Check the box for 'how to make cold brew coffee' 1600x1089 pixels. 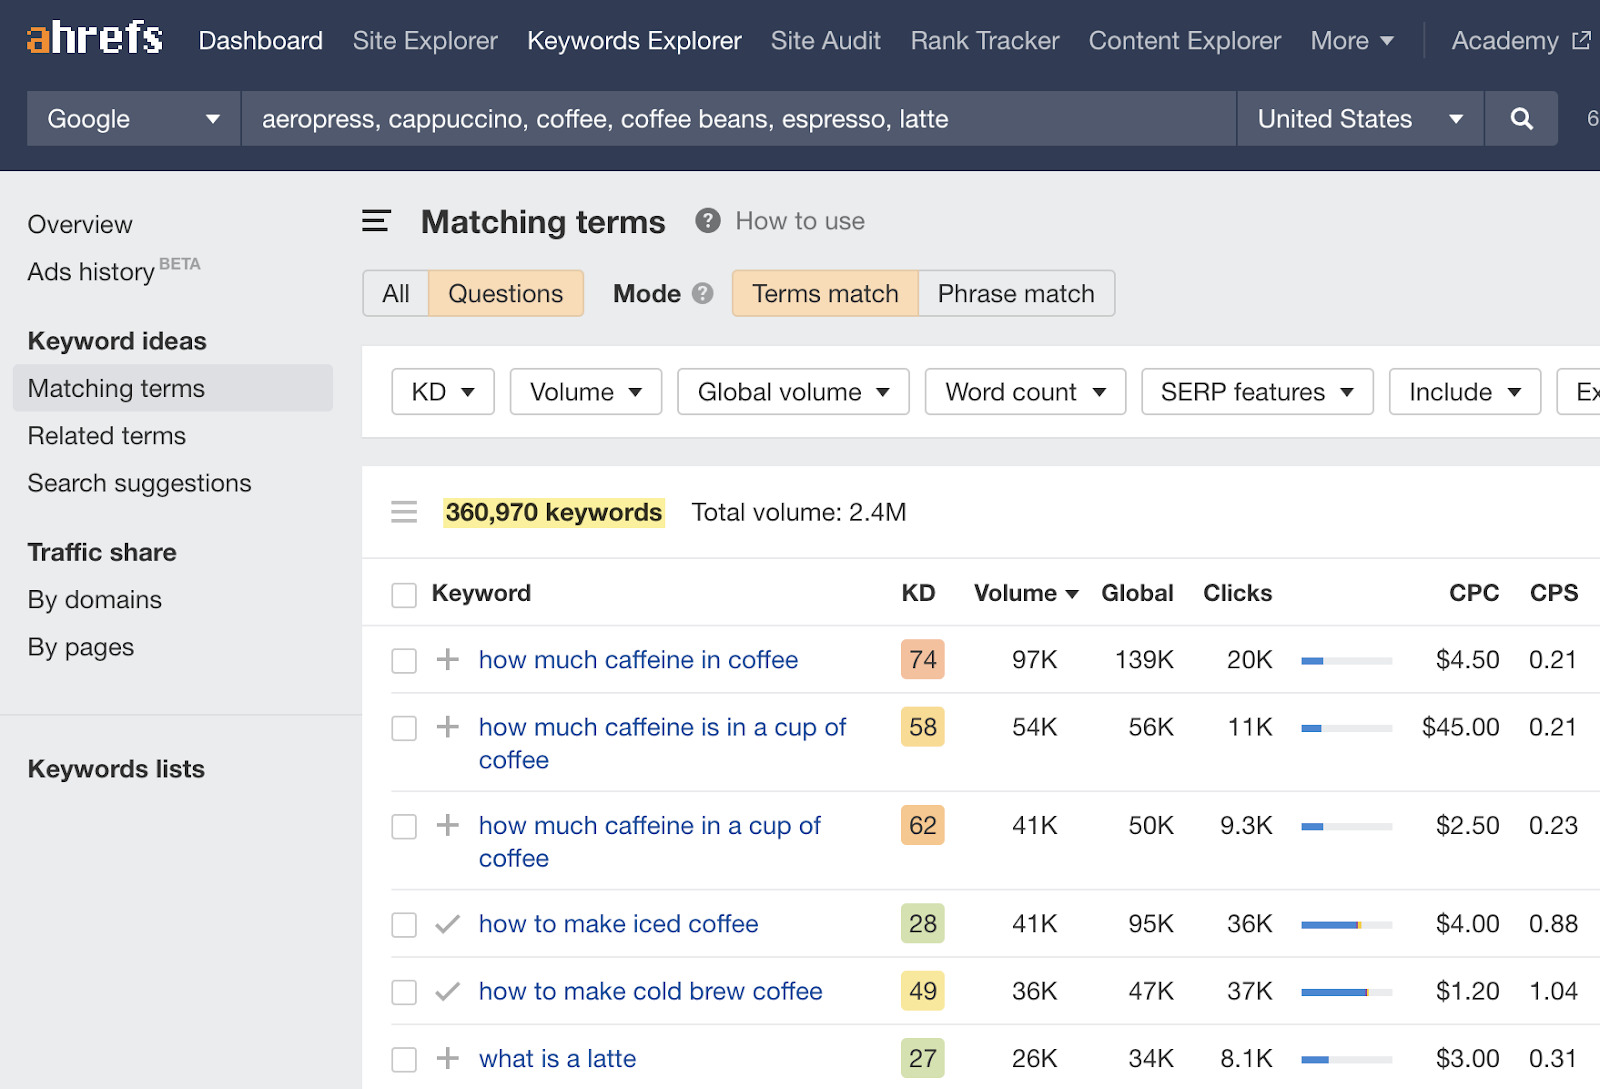(x=404, y=992)
